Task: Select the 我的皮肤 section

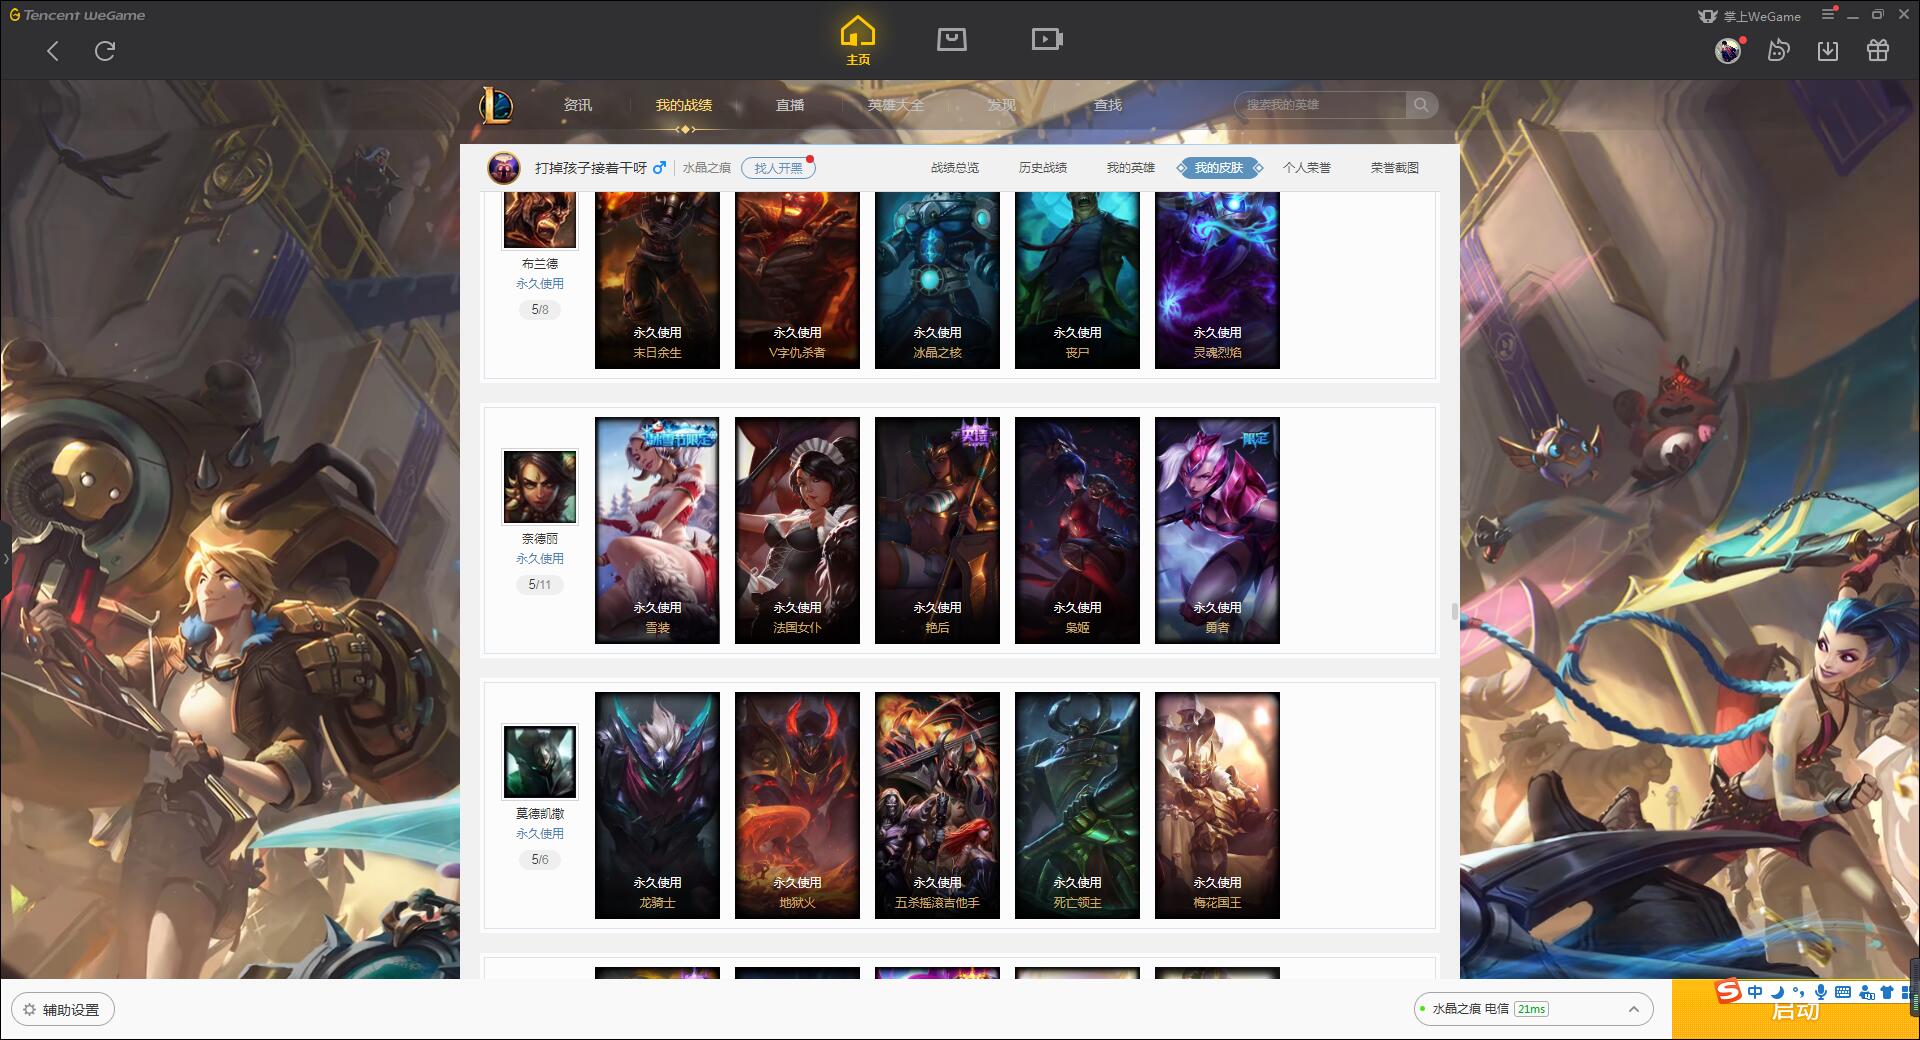Action: tap(1219, 168)
